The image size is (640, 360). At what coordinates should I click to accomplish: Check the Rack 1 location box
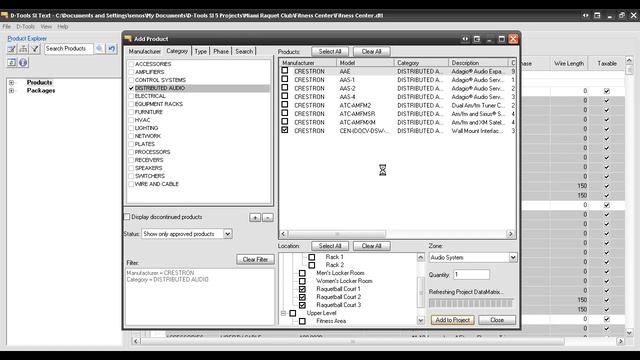point(312,257)
